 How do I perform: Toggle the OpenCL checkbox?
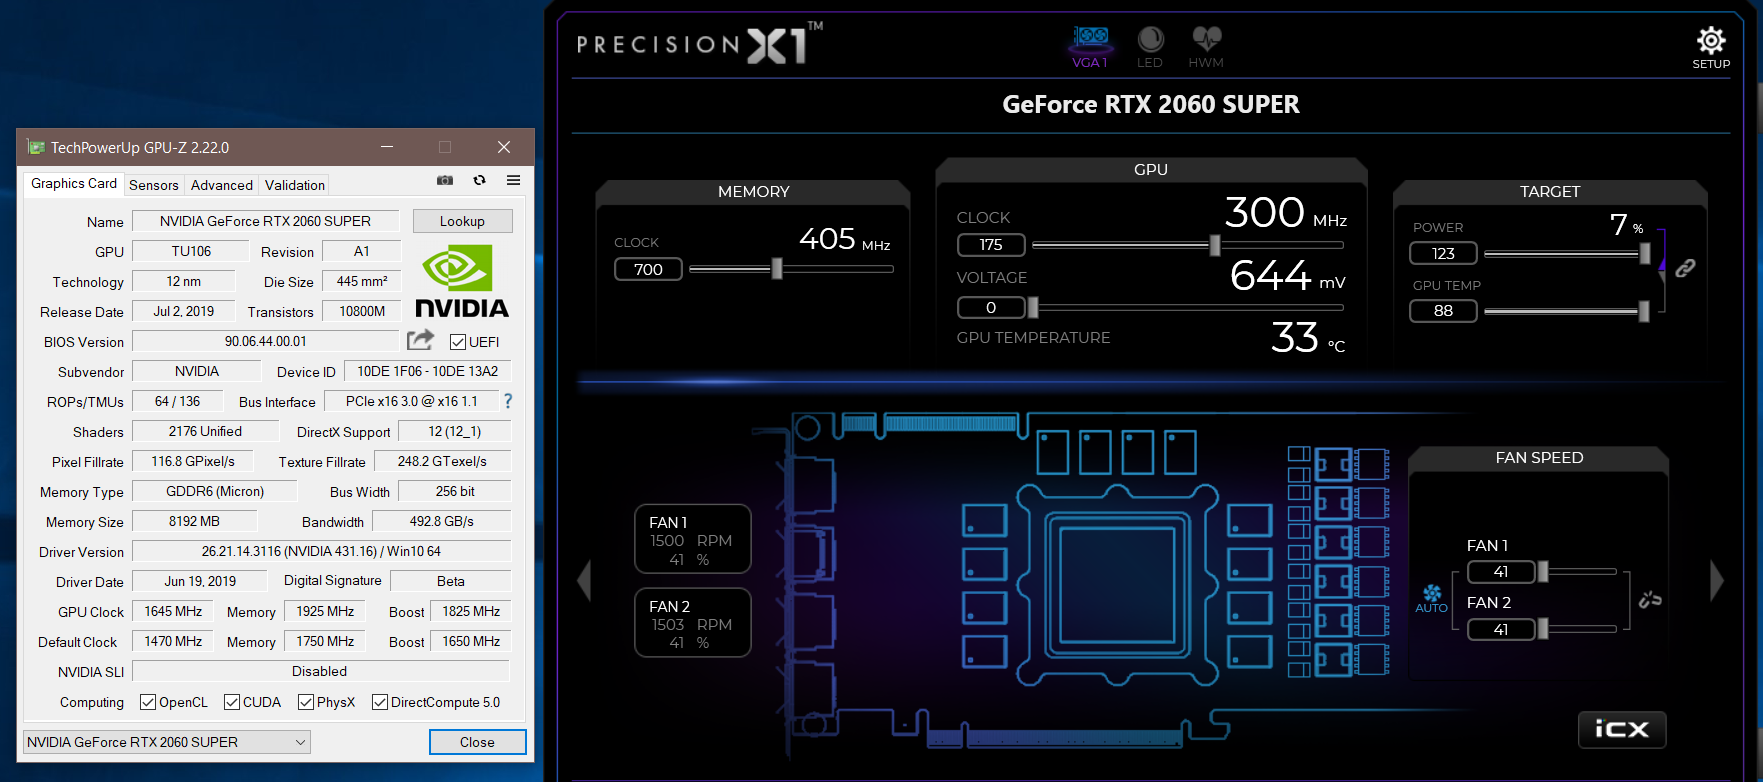point(148,702)
